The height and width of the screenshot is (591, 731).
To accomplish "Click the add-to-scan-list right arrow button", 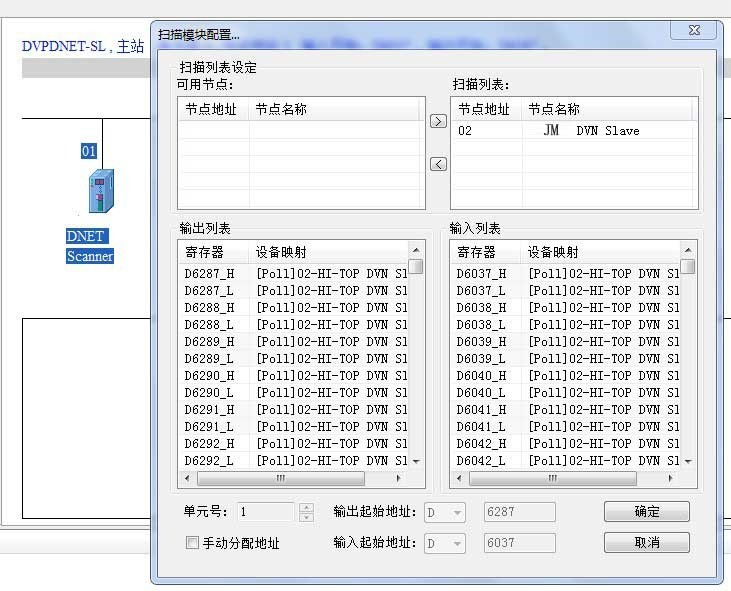I will click(x=438, y=121).
